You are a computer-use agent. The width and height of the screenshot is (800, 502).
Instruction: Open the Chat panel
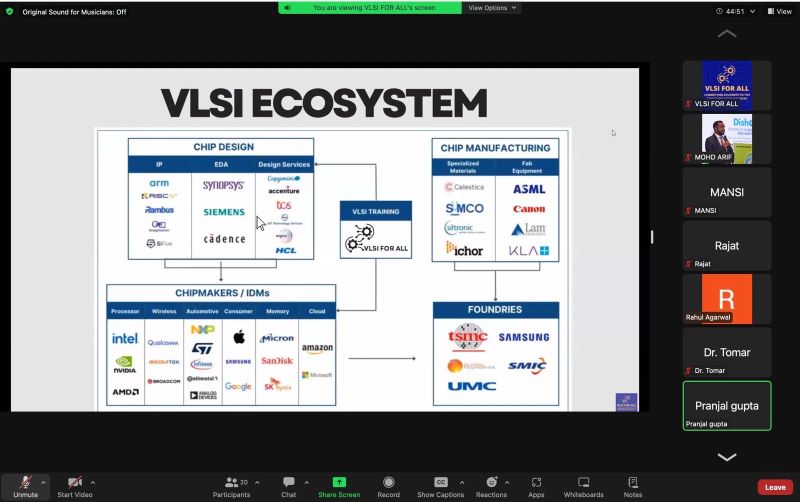[289, 487]
